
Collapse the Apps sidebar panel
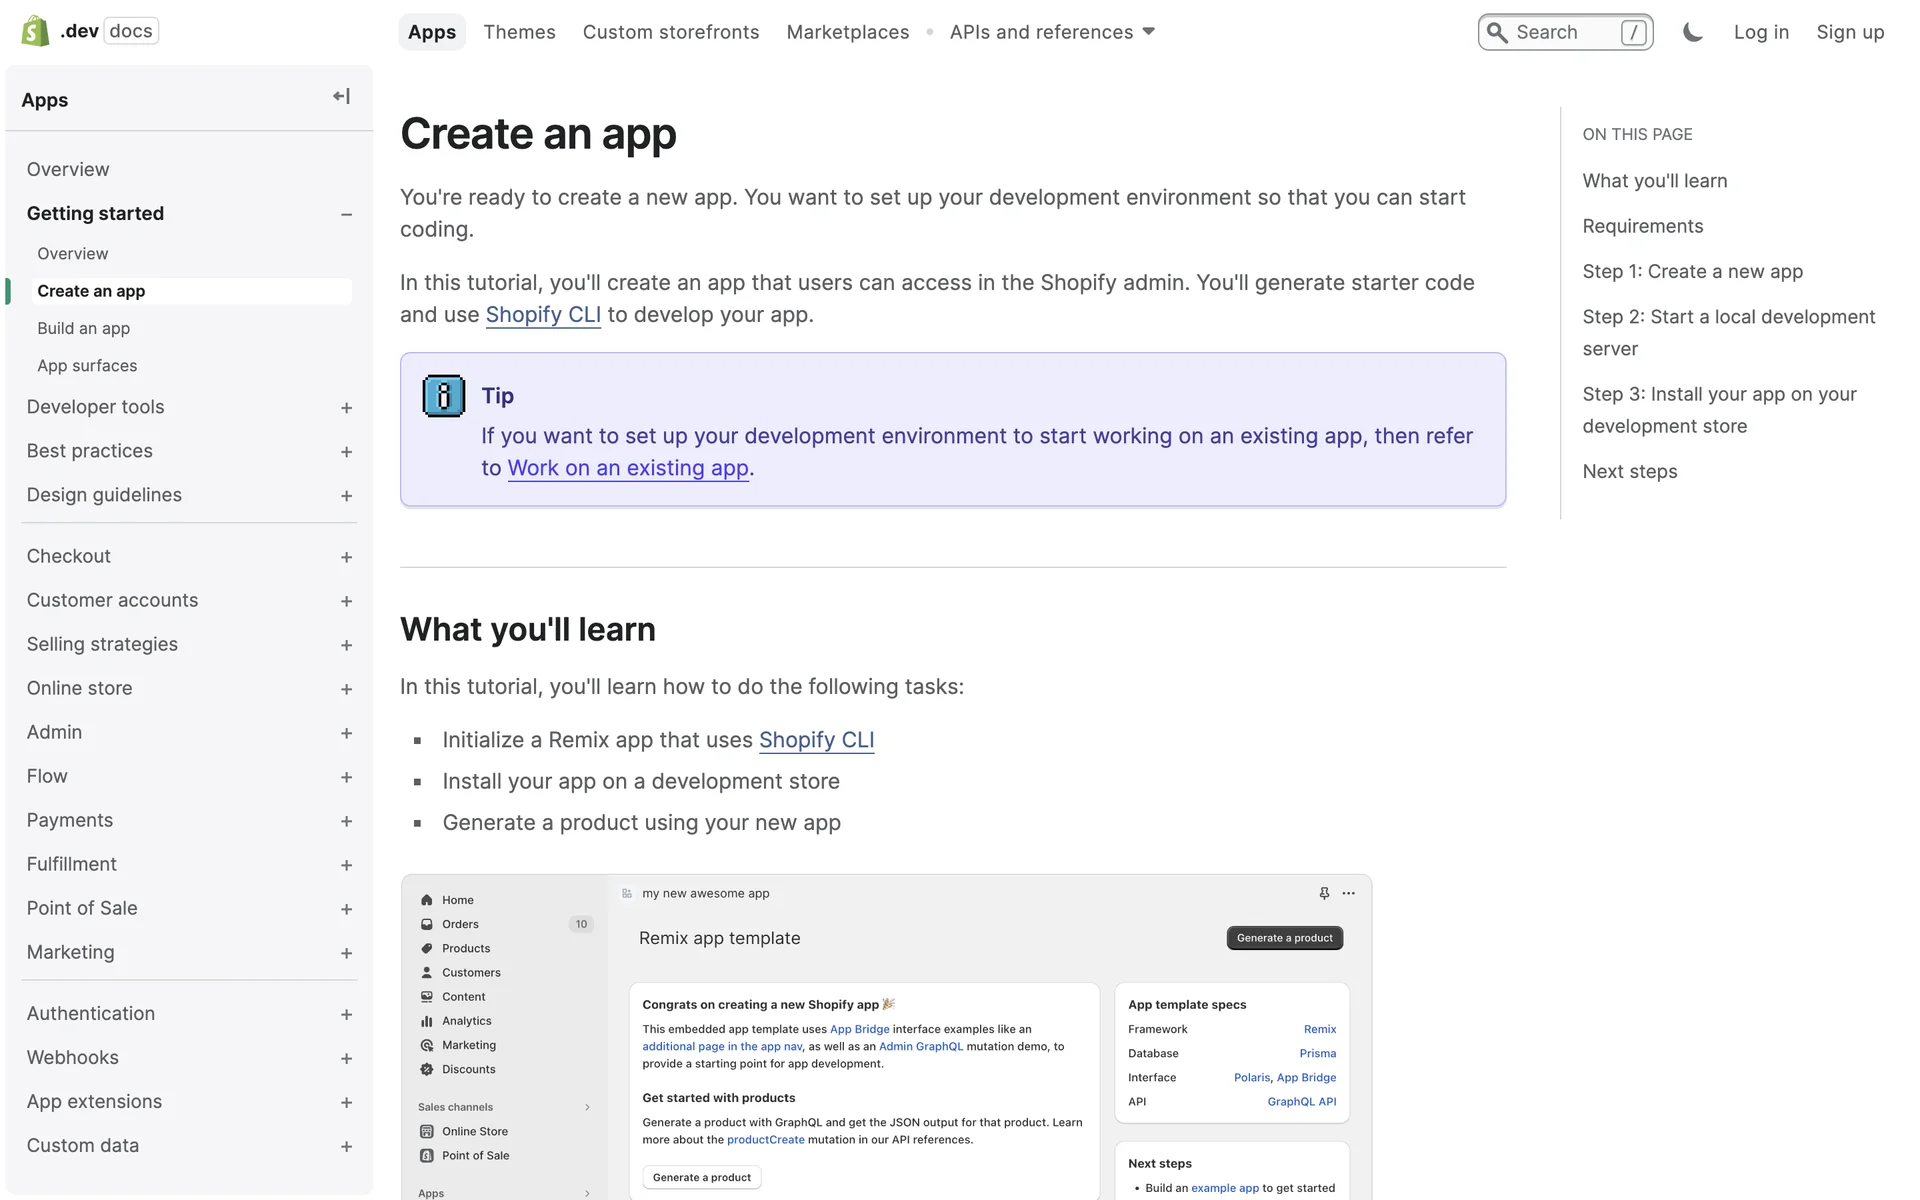(x=341, y=97)
